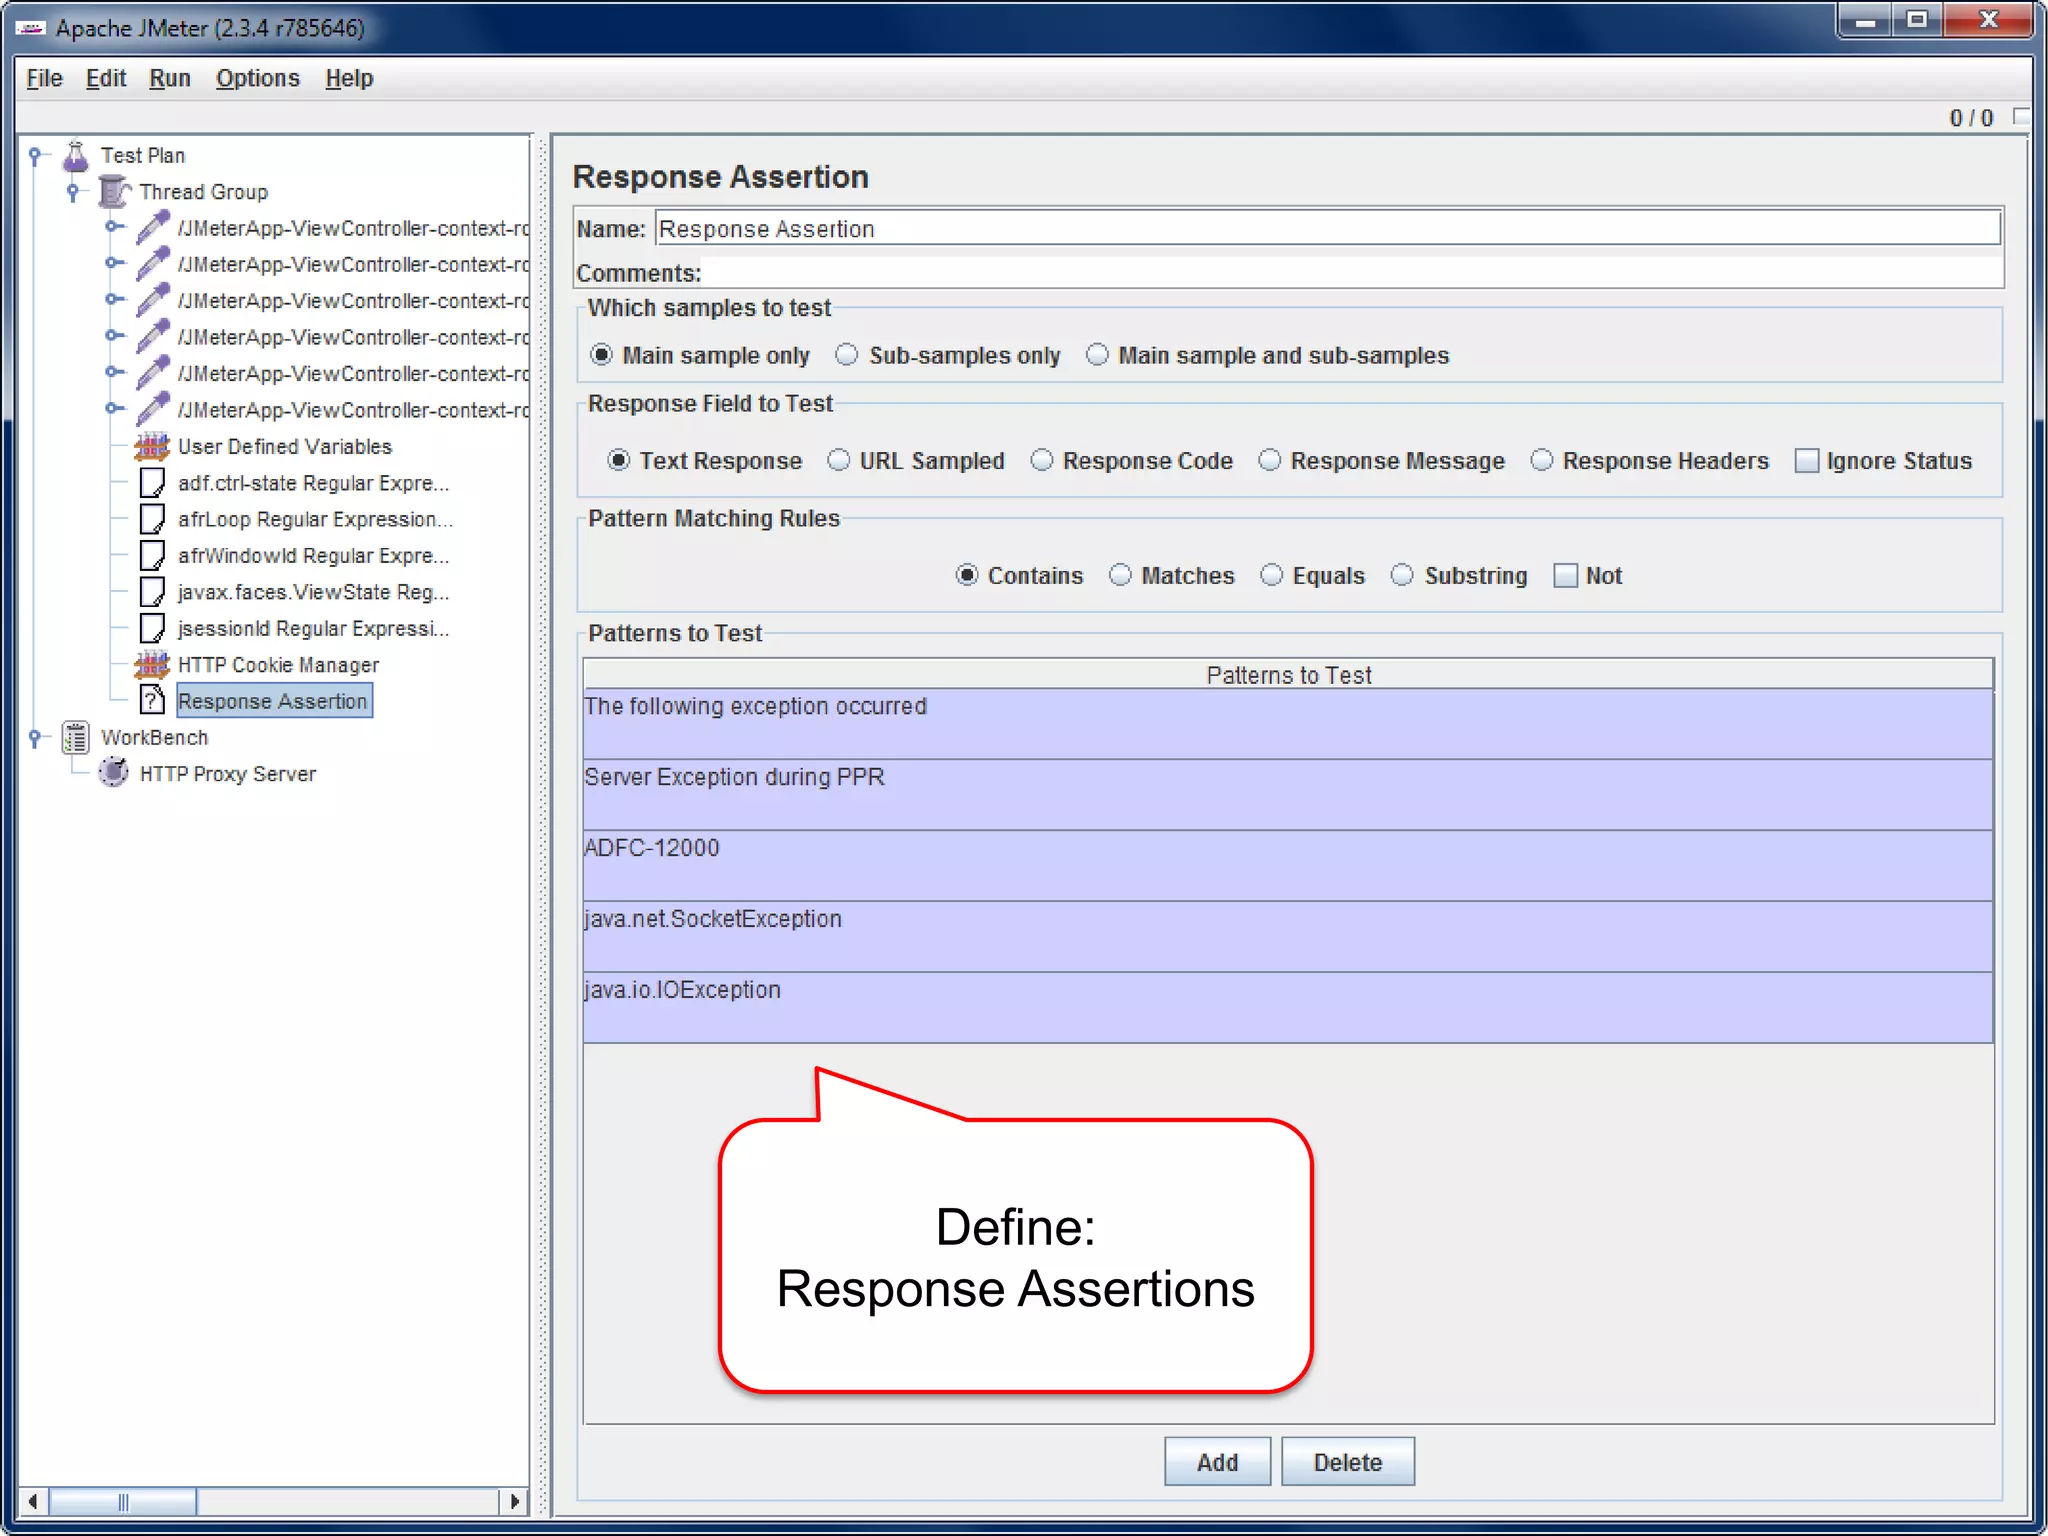Viewport: 2048px width, 1536px height.
Task: Select 'WorkBench' label in tree
Action: coord(154,738)
